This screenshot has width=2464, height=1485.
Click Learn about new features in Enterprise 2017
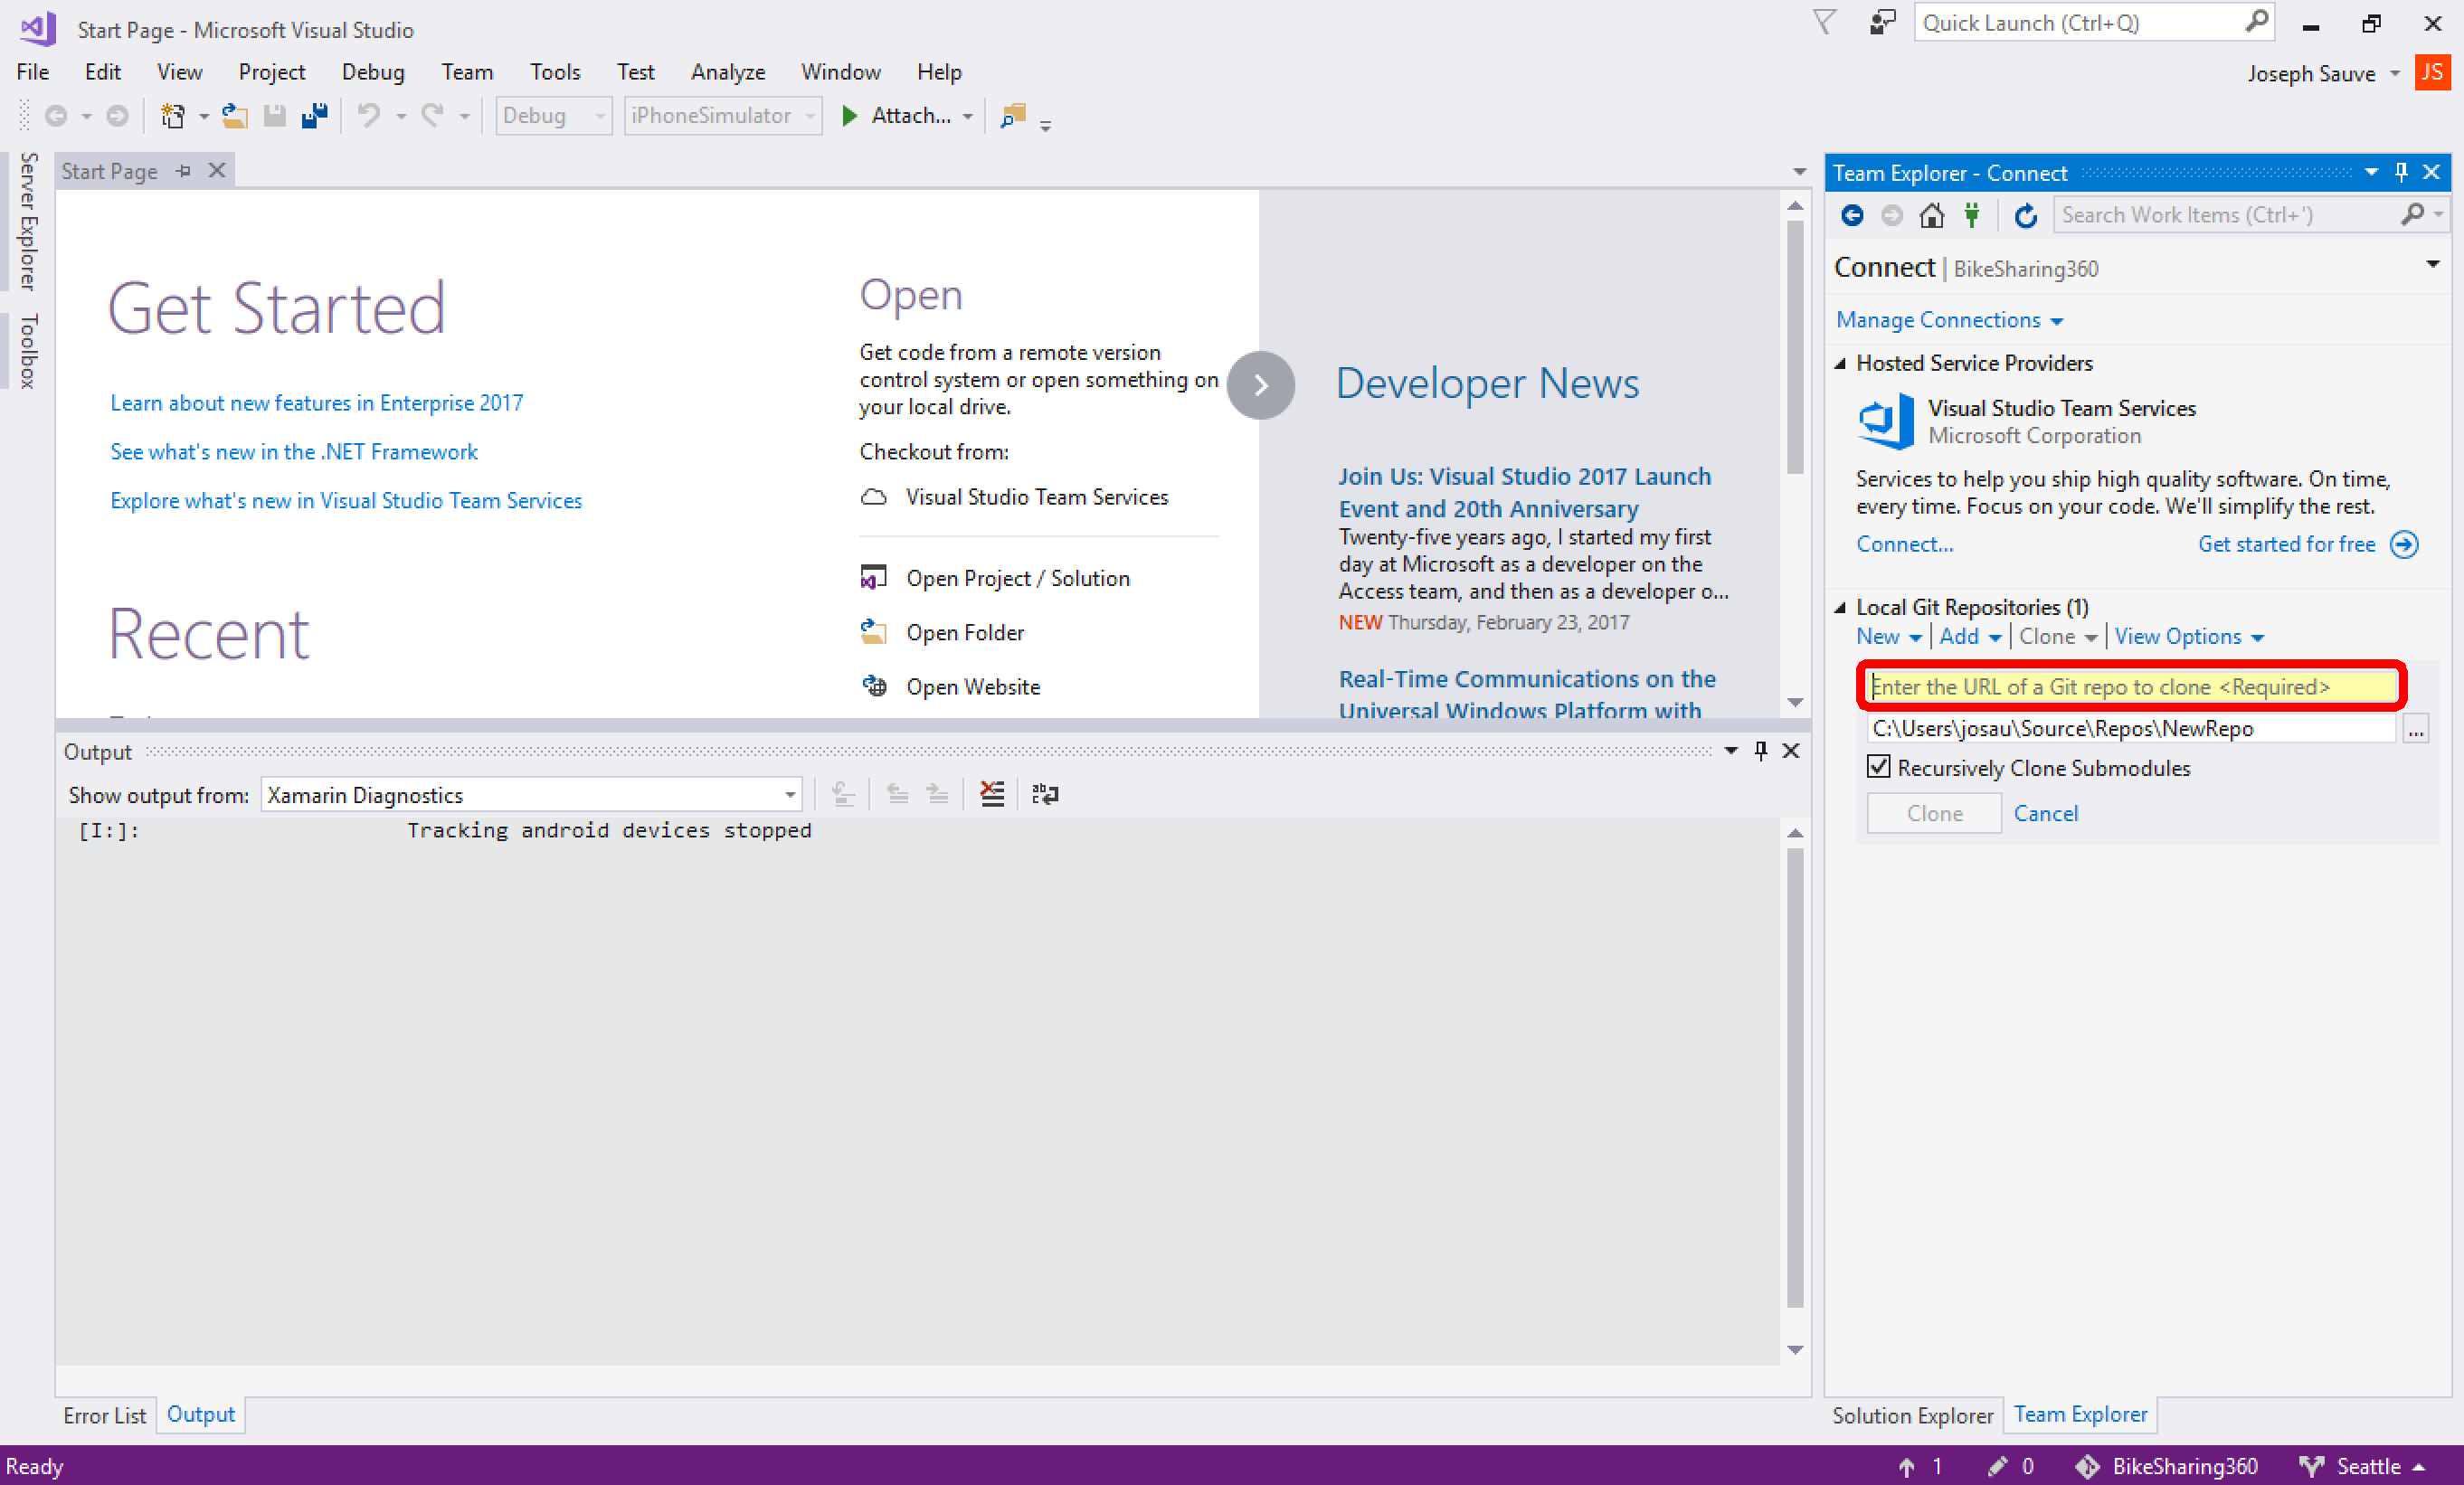pyautogui.click(x=316, y=403)
